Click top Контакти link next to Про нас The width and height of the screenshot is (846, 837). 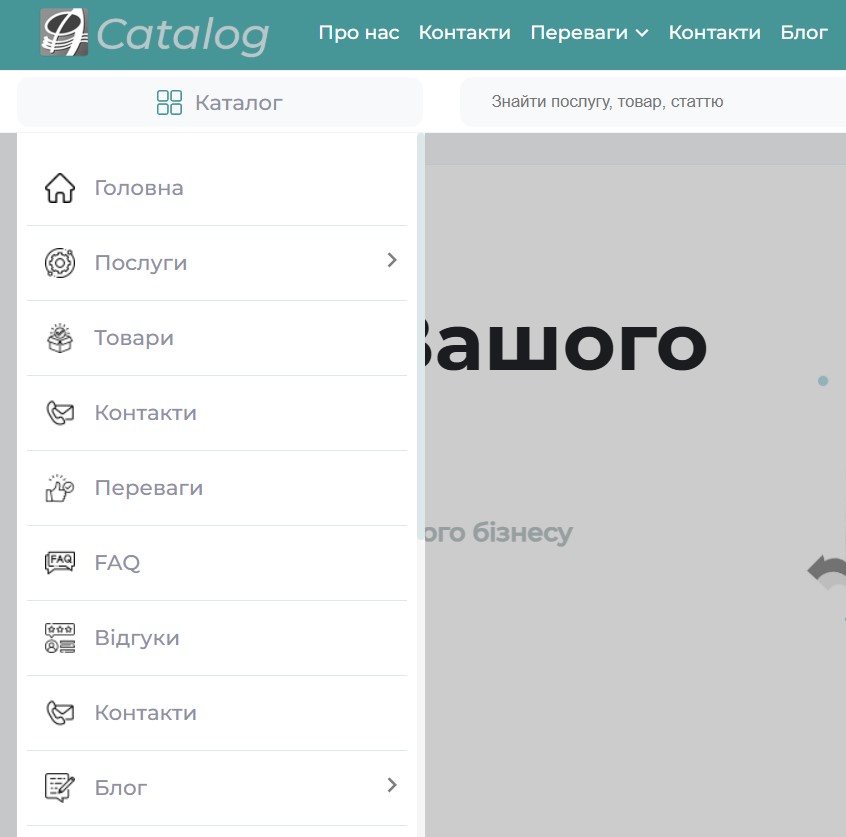coord(464,33)
